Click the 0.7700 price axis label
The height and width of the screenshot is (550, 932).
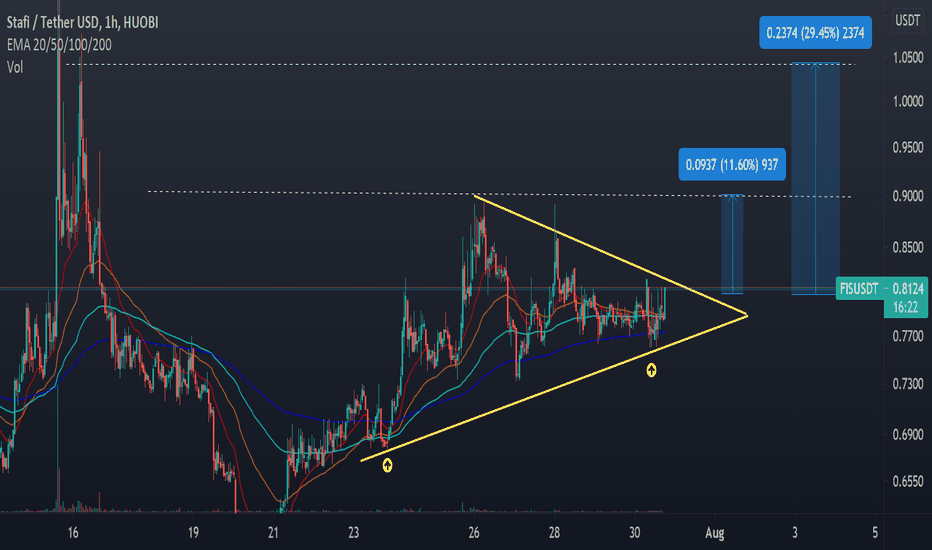pos(908,337)
